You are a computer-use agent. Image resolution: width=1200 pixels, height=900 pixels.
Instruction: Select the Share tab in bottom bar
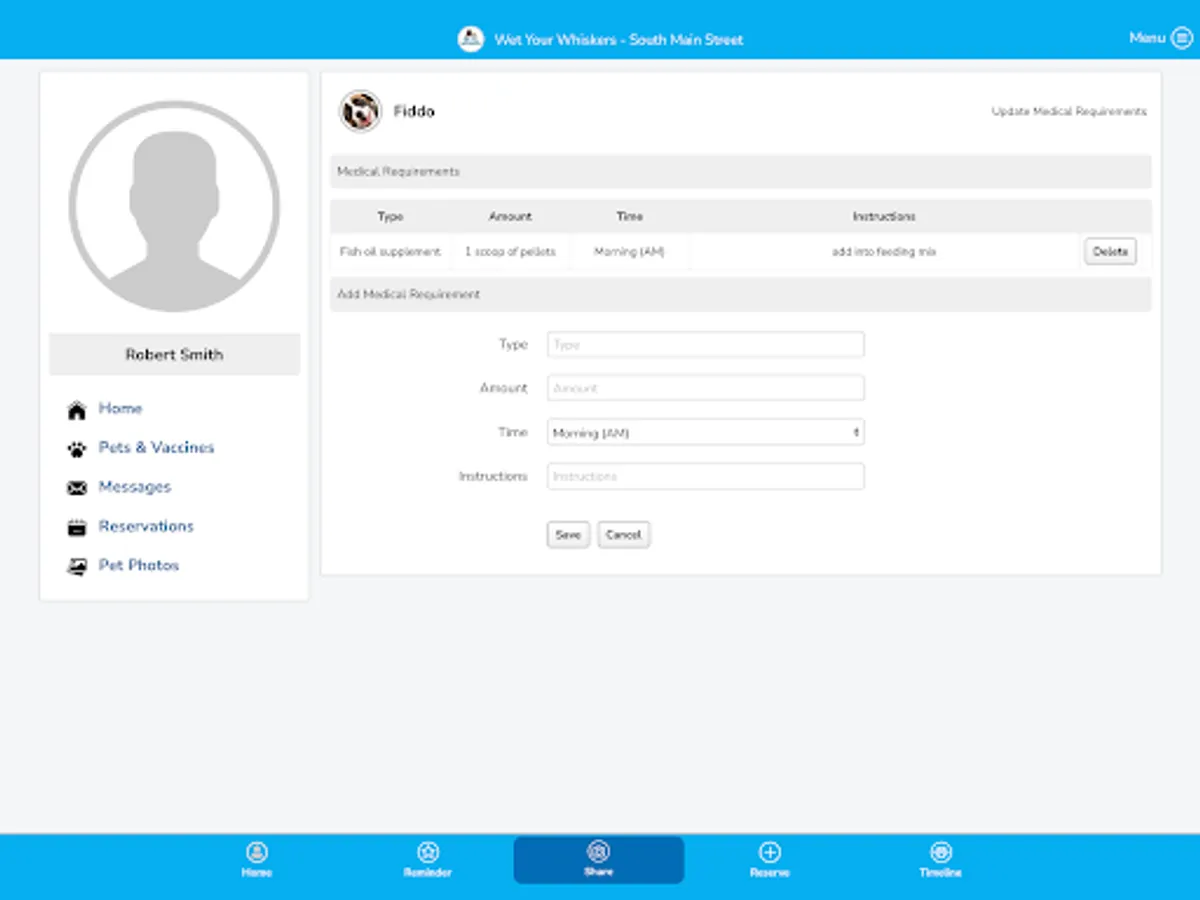tap(598, 860)
